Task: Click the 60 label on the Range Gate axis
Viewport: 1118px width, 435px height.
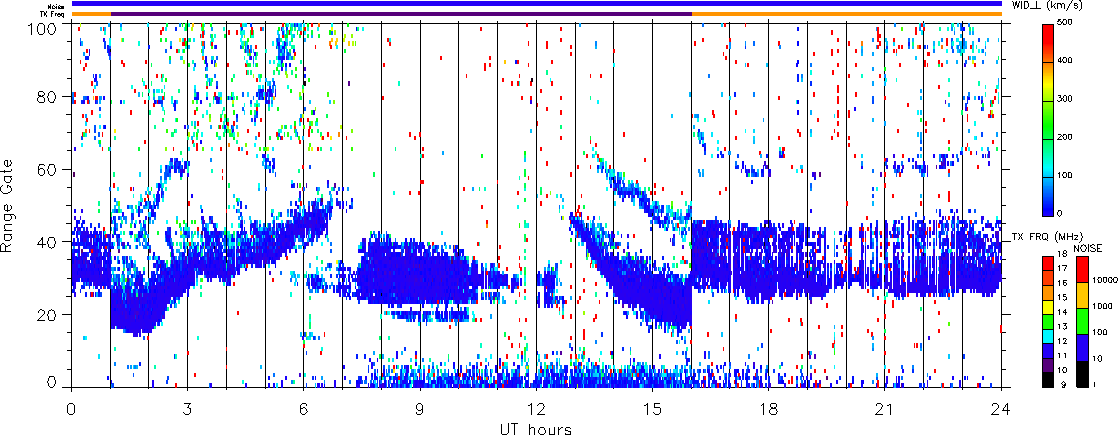Action: (x=56, y=169)
